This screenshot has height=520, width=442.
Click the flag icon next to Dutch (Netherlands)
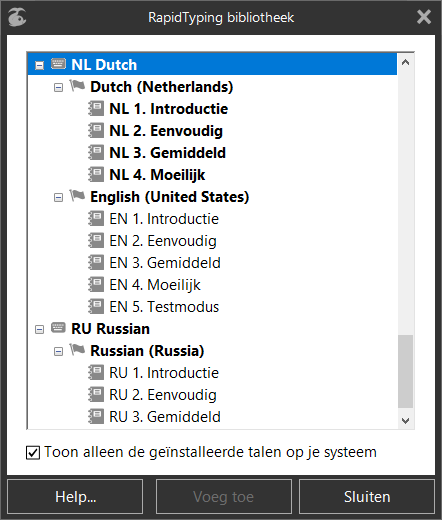(77, 86)
